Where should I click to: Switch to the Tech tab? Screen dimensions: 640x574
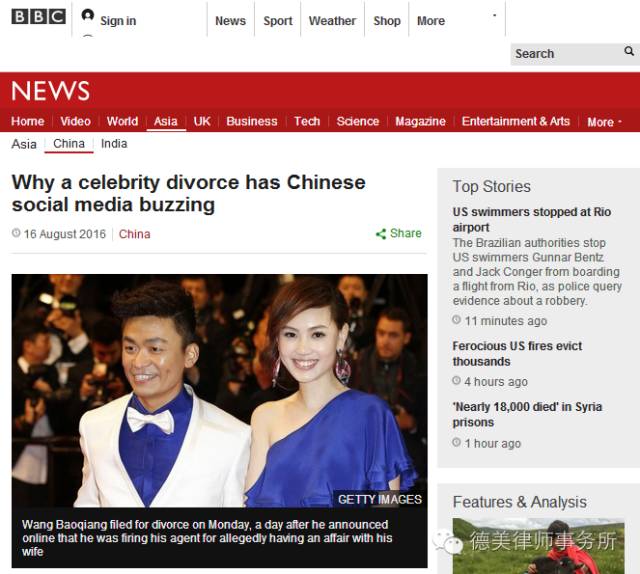(x=307, y=122)
